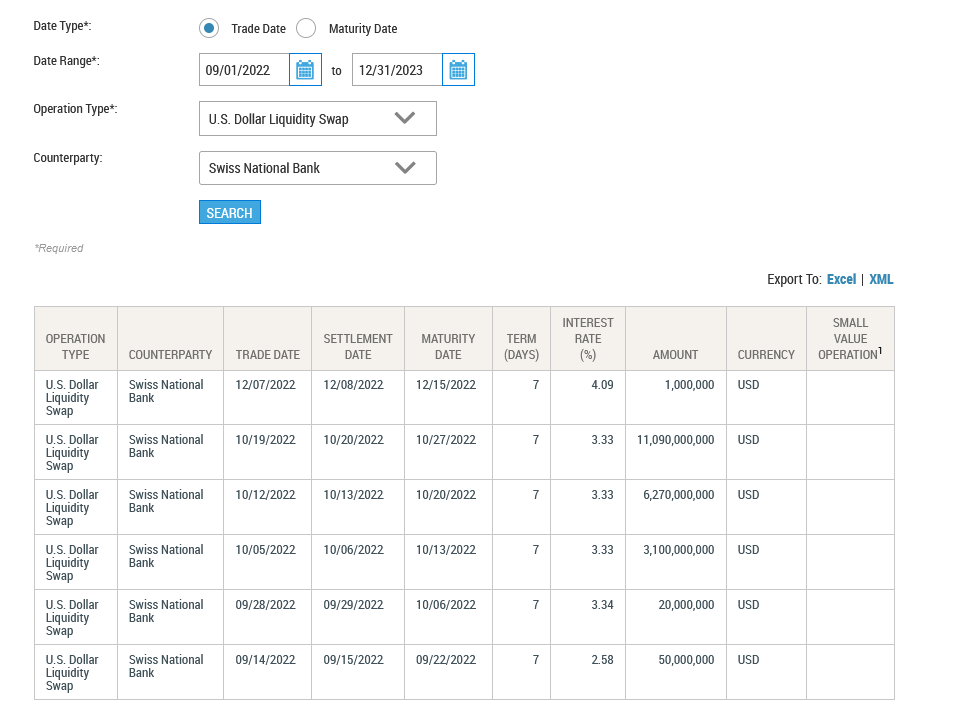Screen dimensions: 959x719
Task: Click maturity date 10/27/2022
Action: point(446,440)
